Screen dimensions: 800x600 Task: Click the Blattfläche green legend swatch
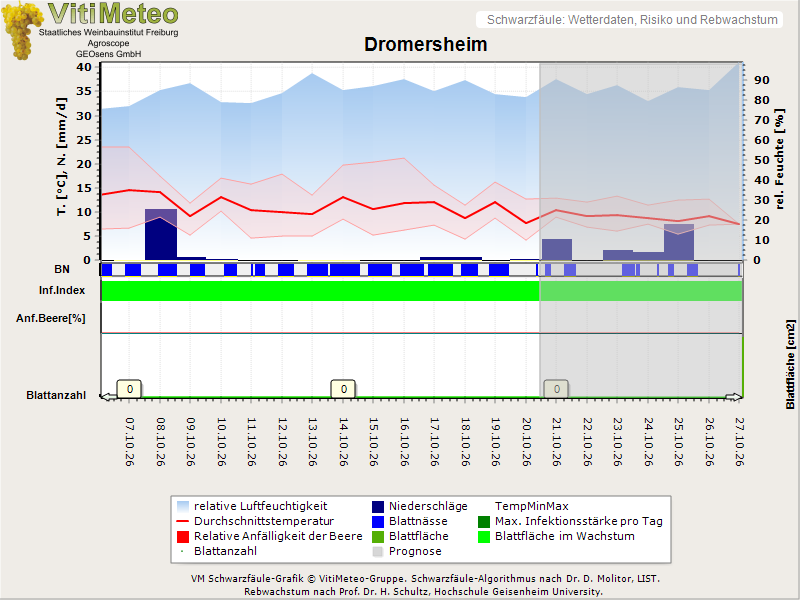point(378,536)
